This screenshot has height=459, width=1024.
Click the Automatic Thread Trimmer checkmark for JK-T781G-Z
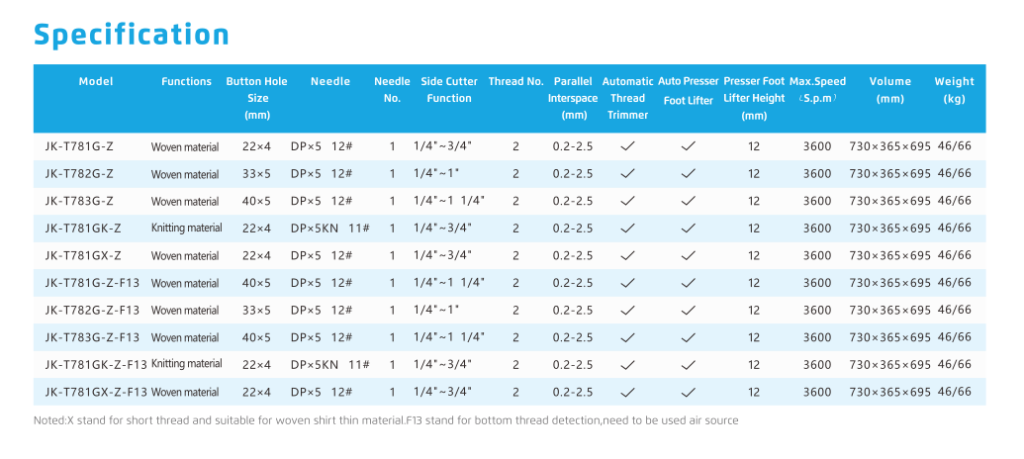(x=628, y=146)
